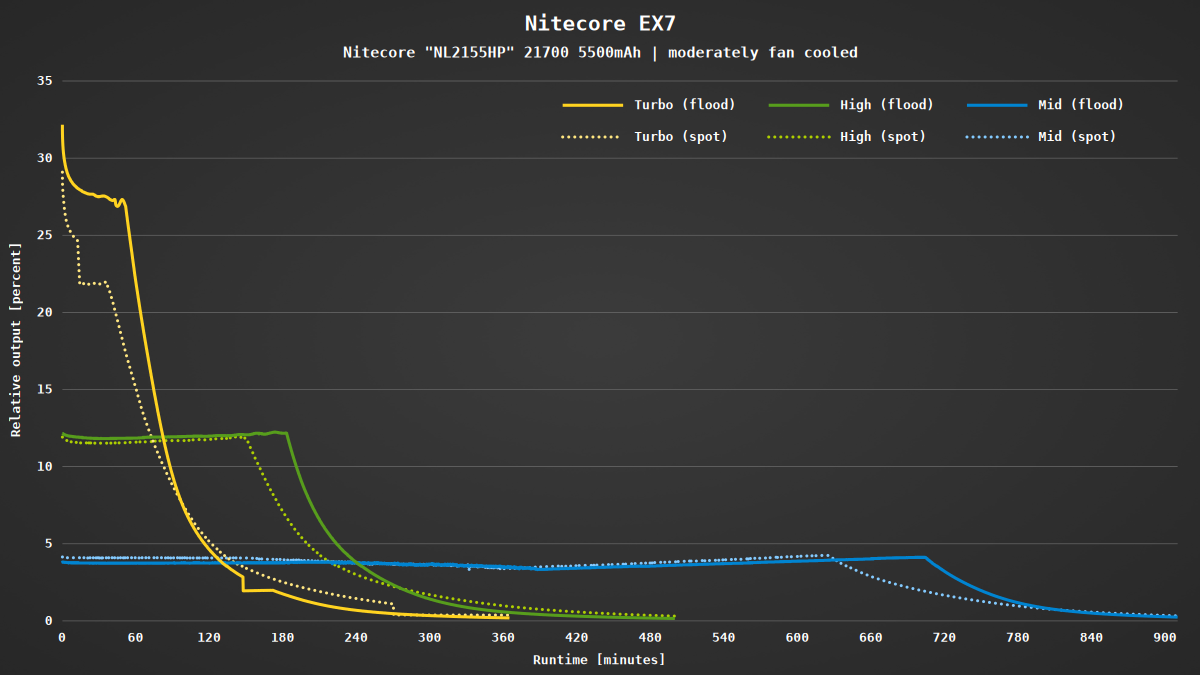Select the Runtime [minutes] axis label
Image resolution: width=1200 pixels, height=675 pixels.
coord(598,660)
